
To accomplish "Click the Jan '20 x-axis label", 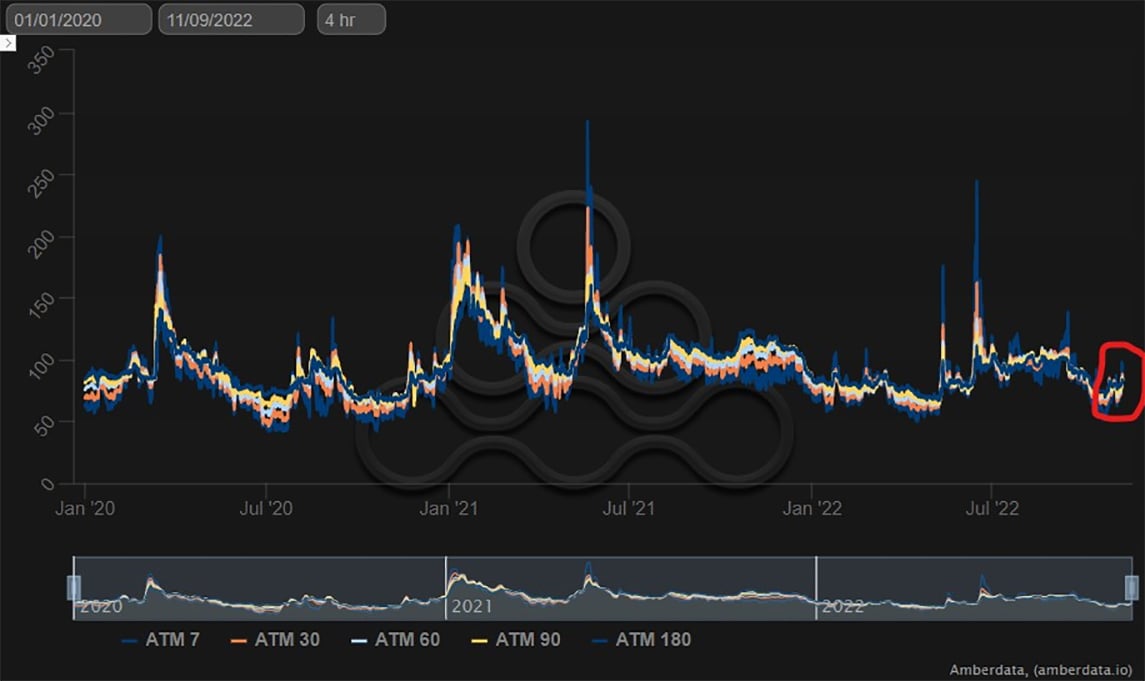I will click(x=85, y=508).
